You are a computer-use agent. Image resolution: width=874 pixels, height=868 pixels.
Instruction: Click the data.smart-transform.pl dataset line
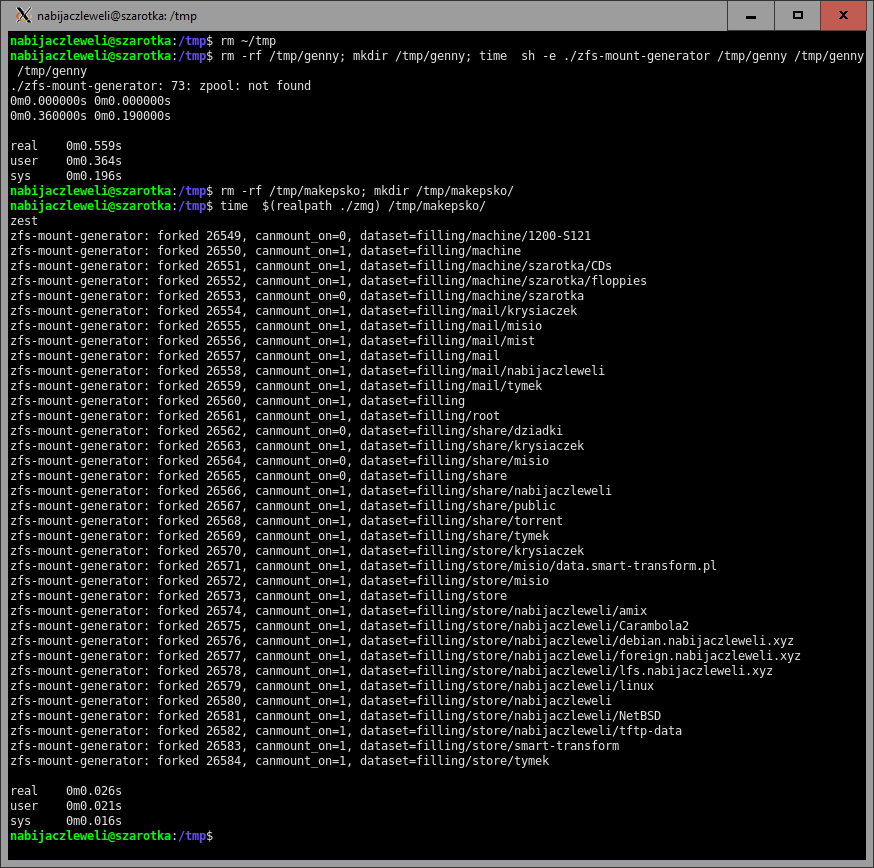[x=363, y=566]
